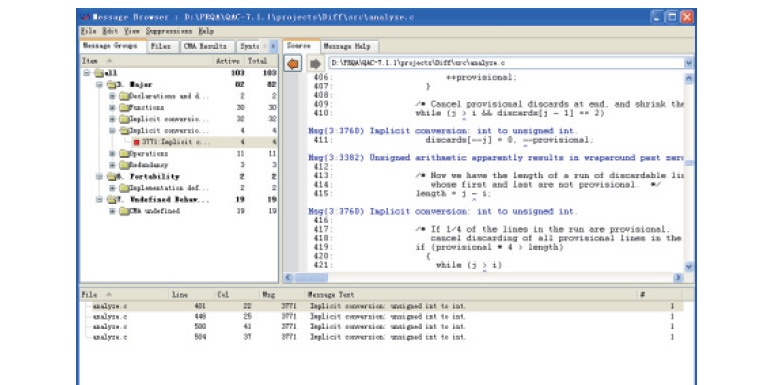Expand Implicit conversion folder with 32 messages
770x385 pixels.
point(112,119)
